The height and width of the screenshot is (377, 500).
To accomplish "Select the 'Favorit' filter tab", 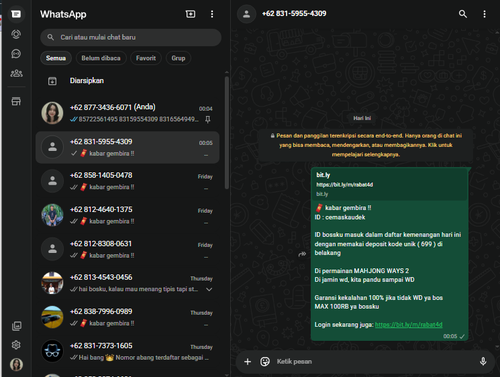I will pyautogui.click(x=146, y=58).
